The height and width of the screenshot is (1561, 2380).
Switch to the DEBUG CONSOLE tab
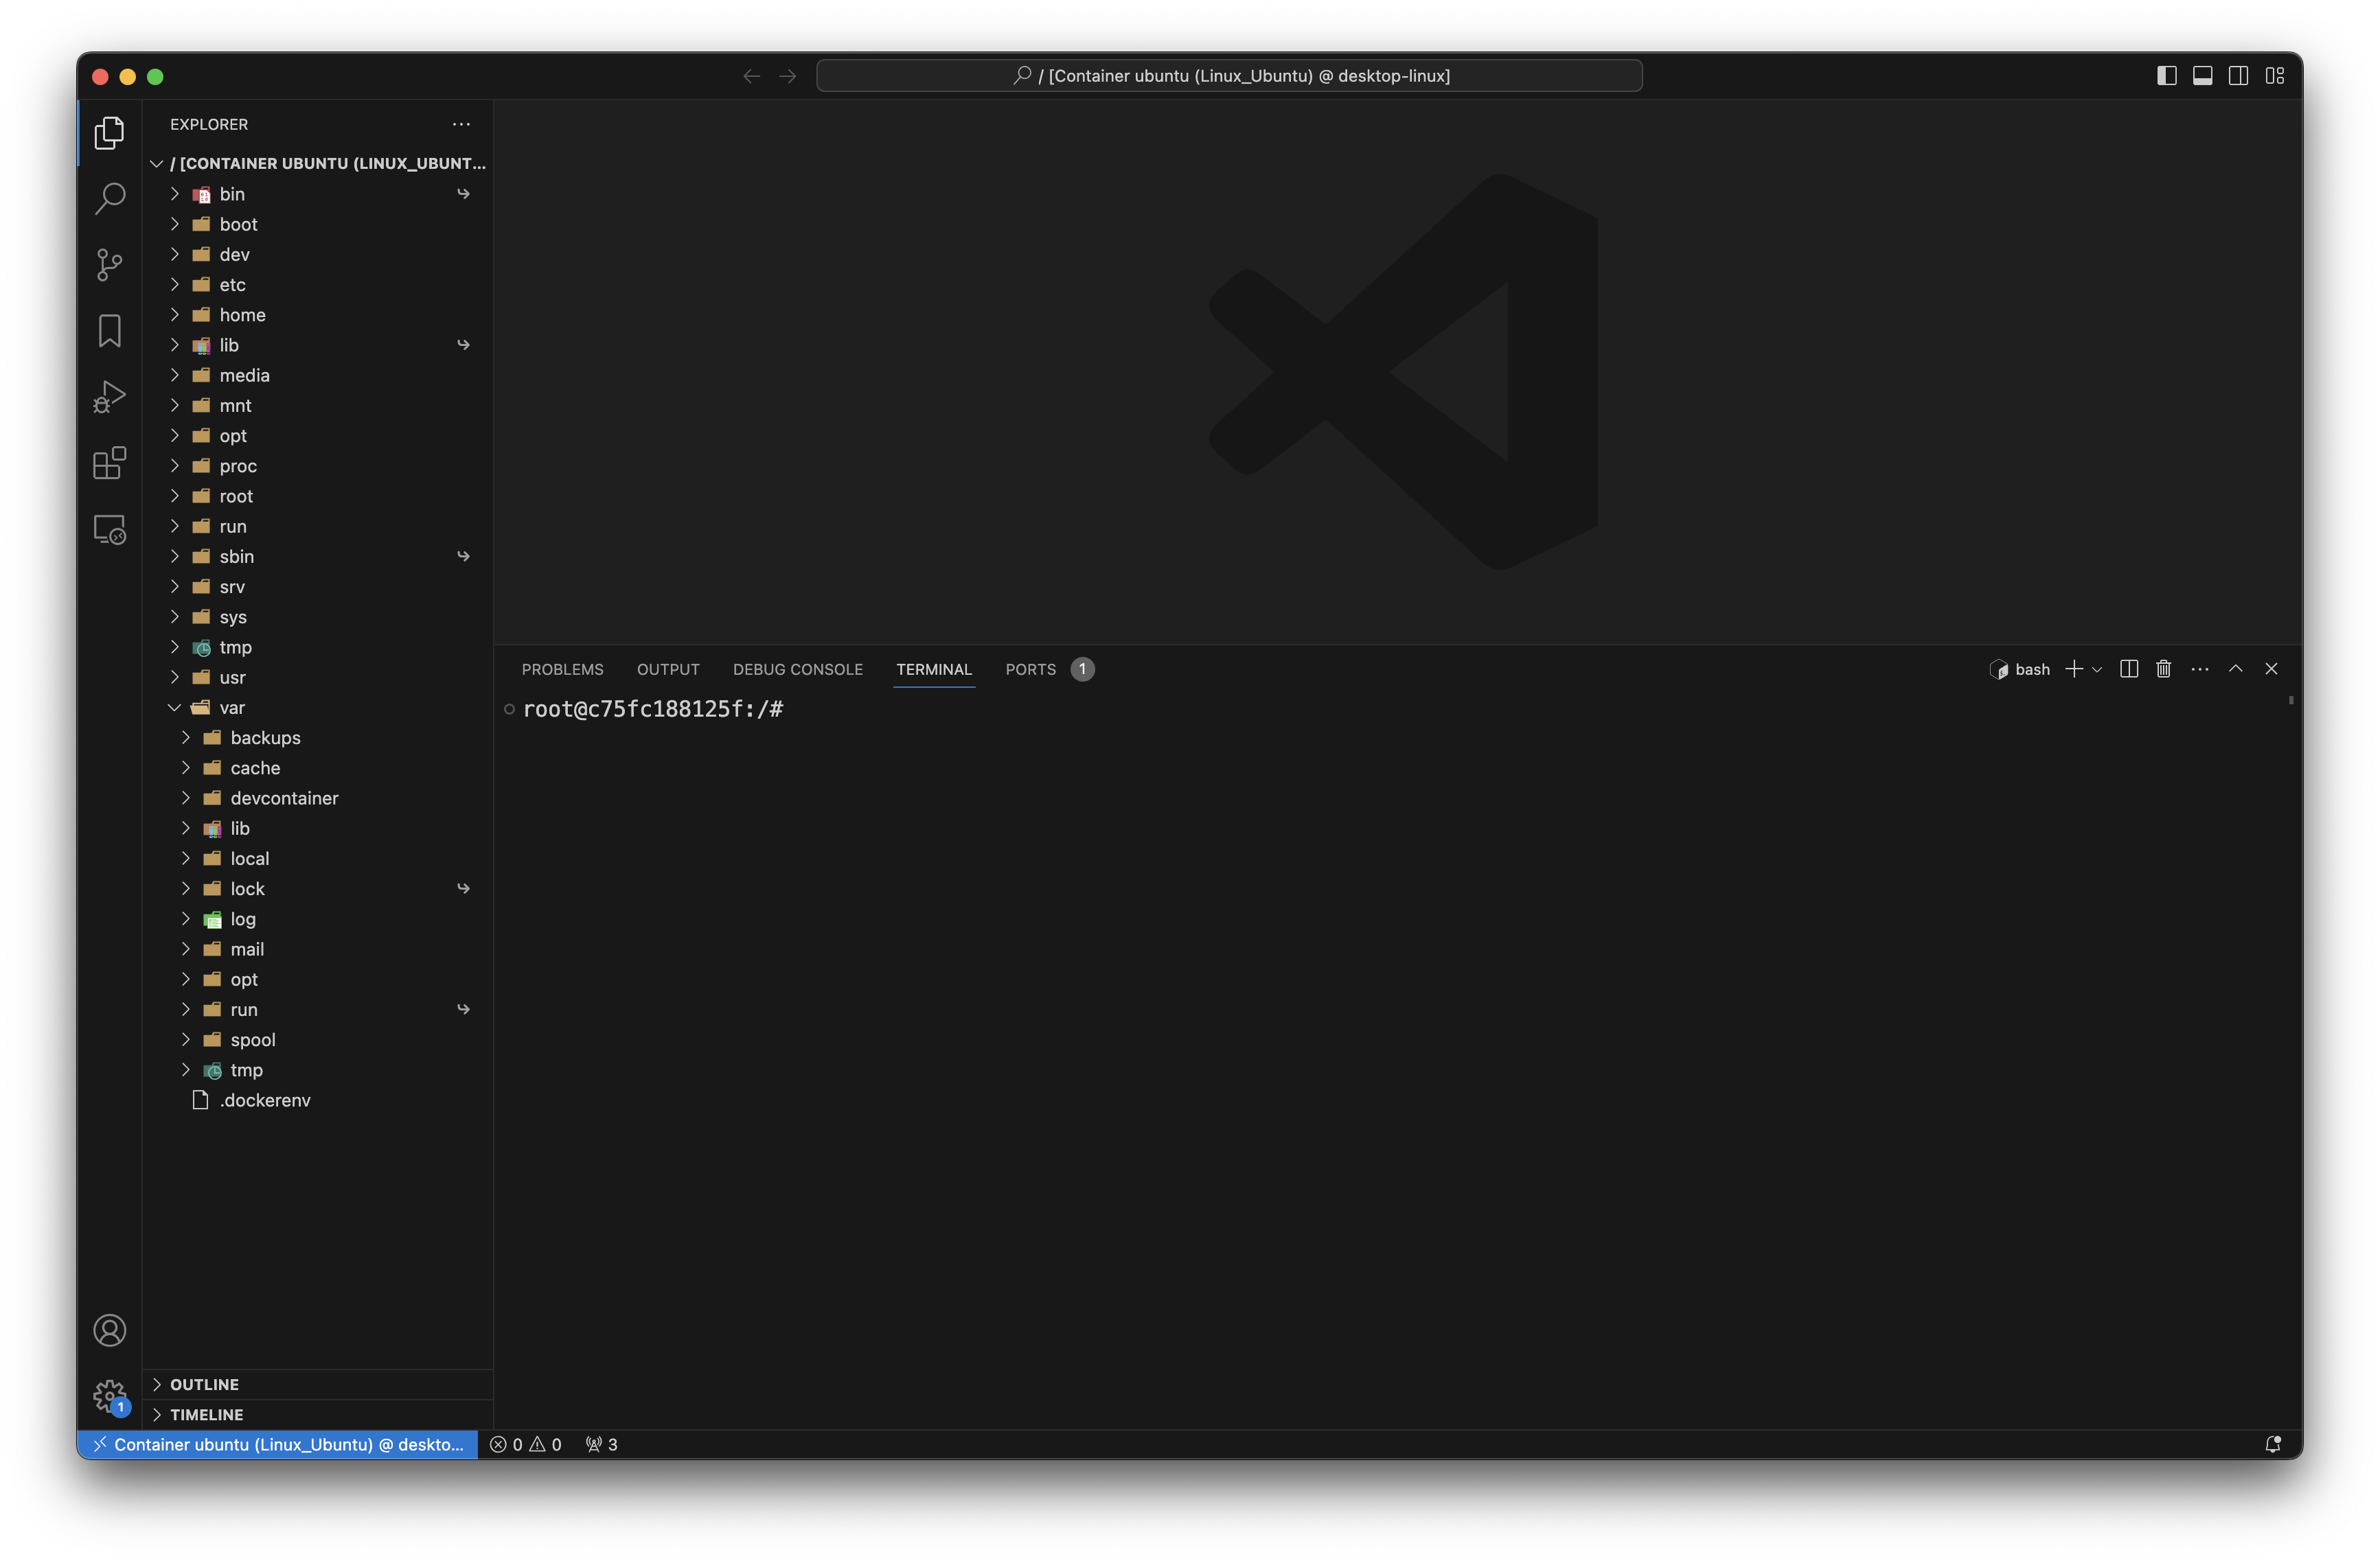click(x=797, y=669)
